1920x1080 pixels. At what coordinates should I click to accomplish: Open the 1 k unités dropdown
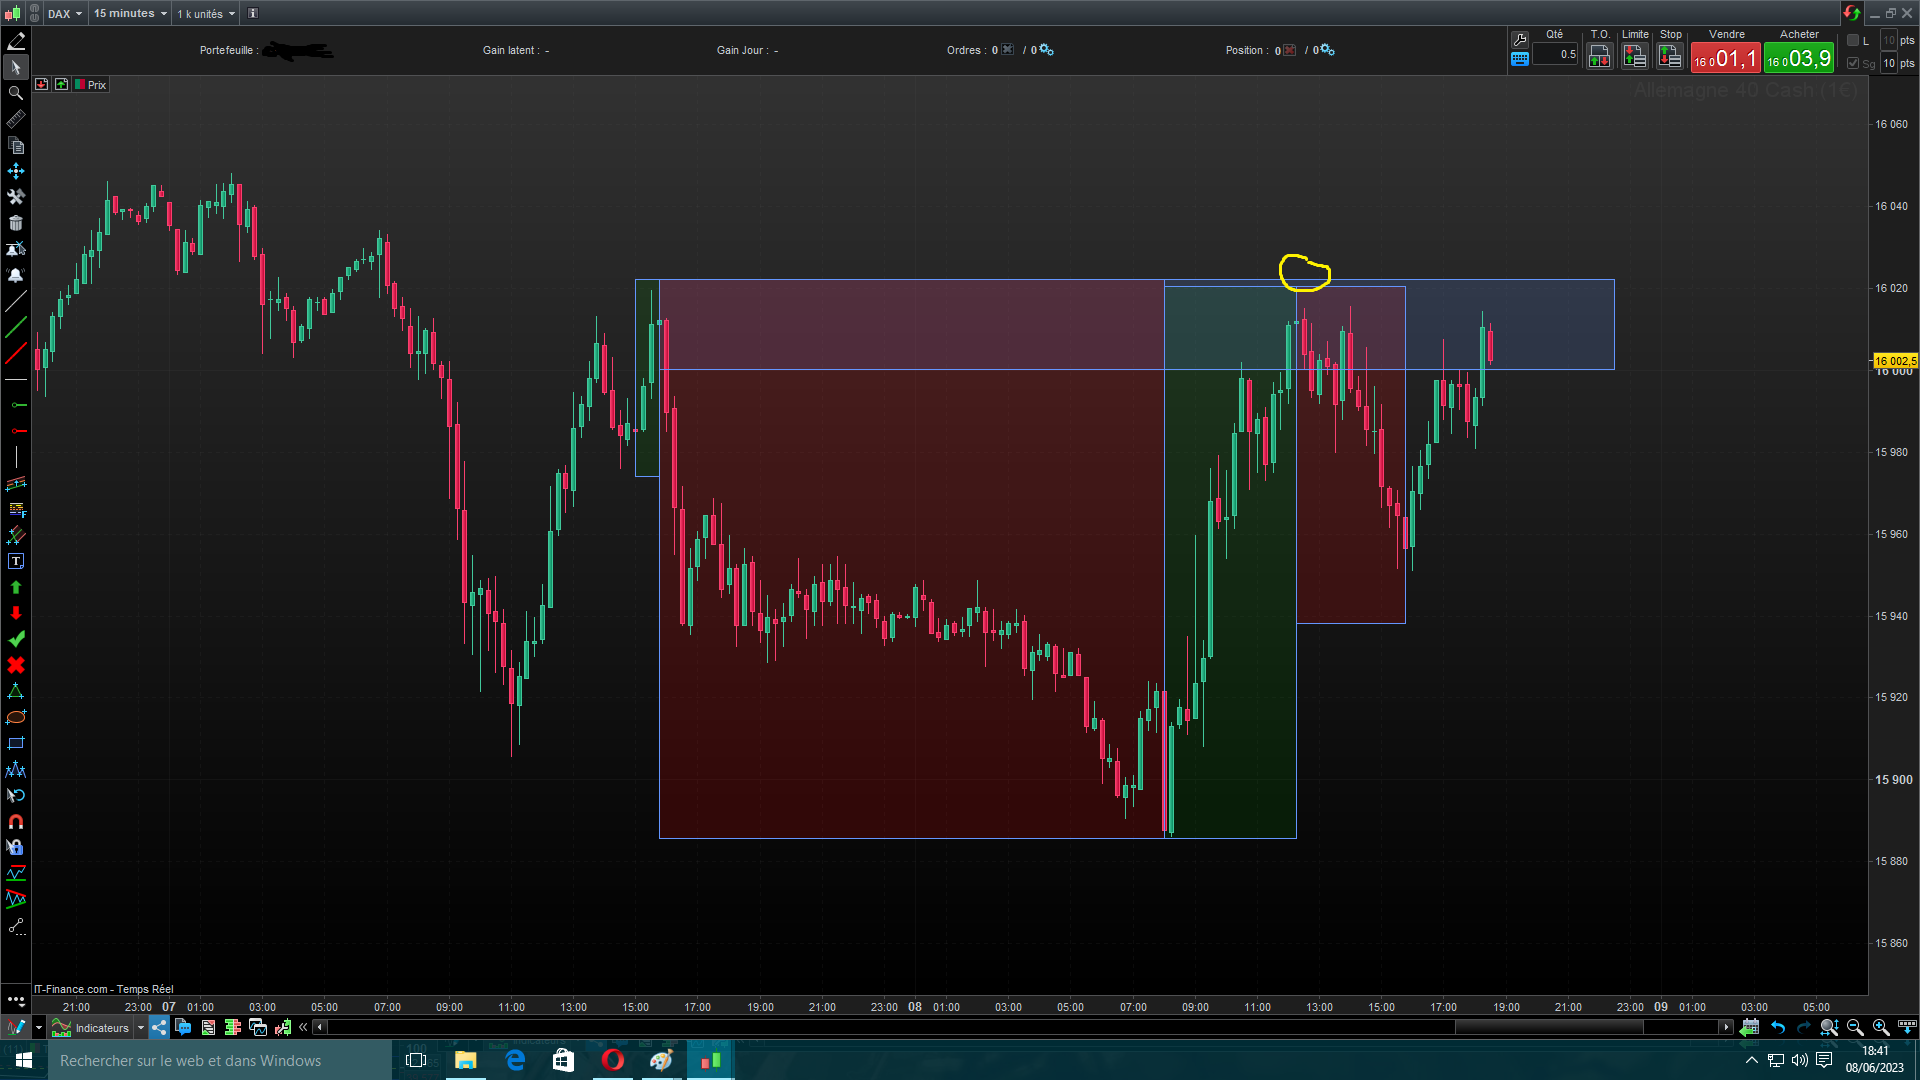(x=206, y=13)
